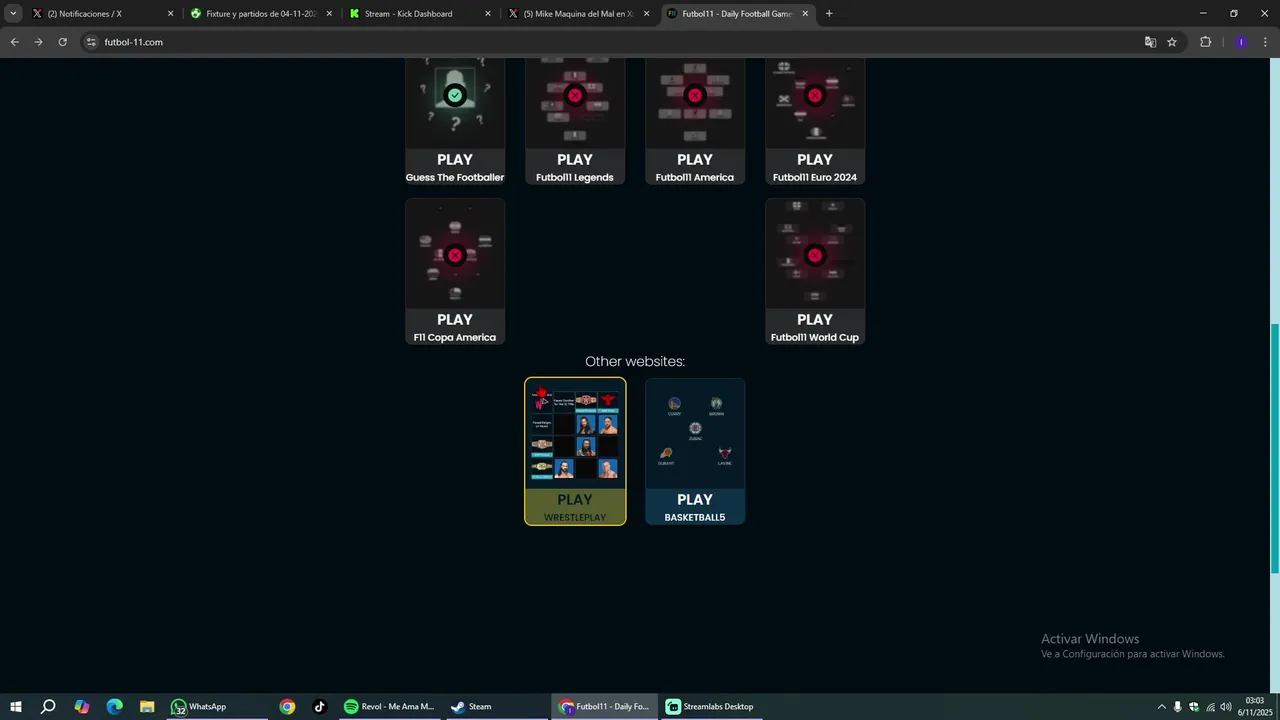Show hidden system tray icons
This screenshot has height=720, width=1280.
click(x=1161, y=706)
